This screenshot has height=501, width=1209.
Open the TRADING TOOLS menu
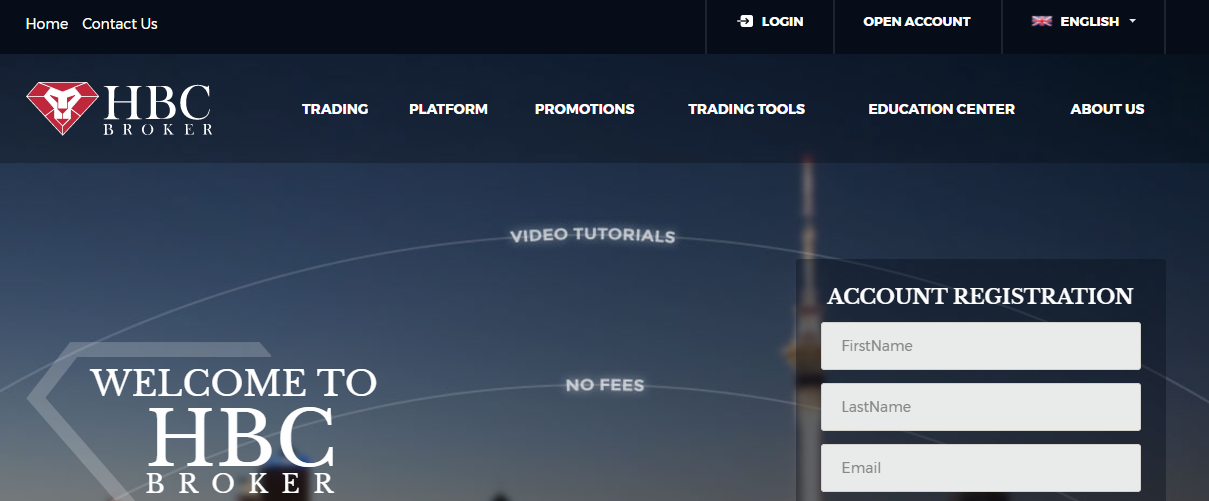click(746, 109)
